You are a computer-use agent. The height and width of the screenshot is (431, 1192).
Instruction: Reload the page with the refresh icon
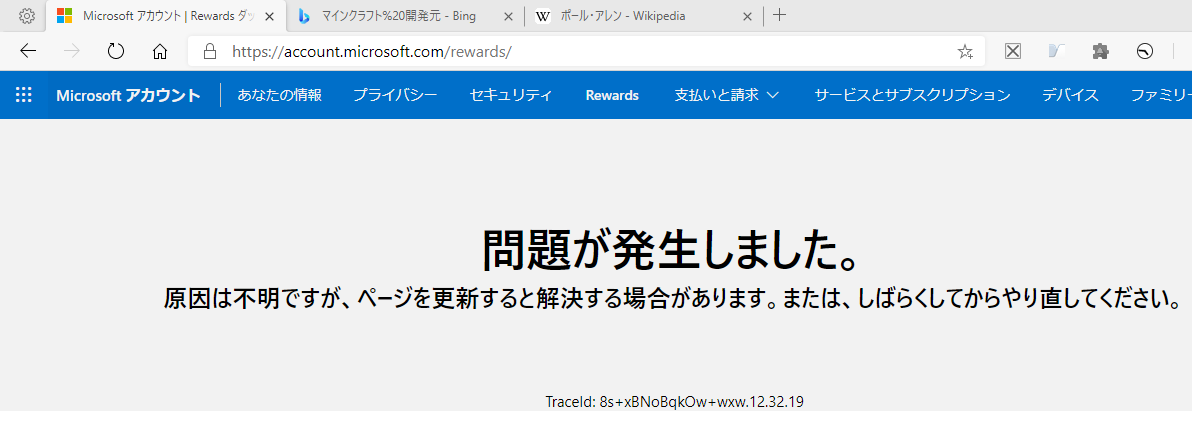[116, 51]
